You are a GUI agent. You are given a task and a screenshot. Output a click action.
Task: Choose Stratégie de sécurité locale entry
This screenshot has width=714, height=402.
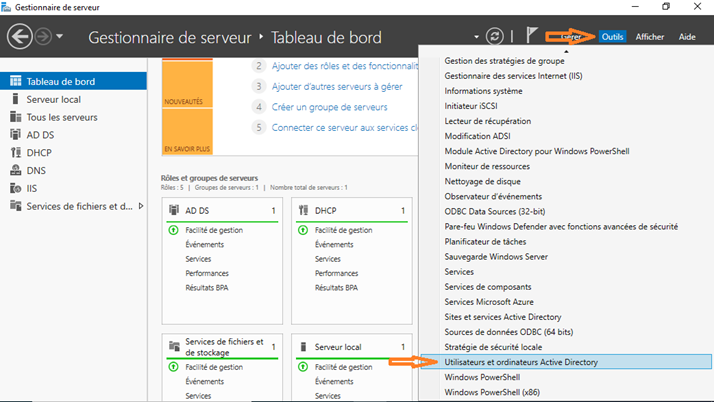click(x=493, y=347)
